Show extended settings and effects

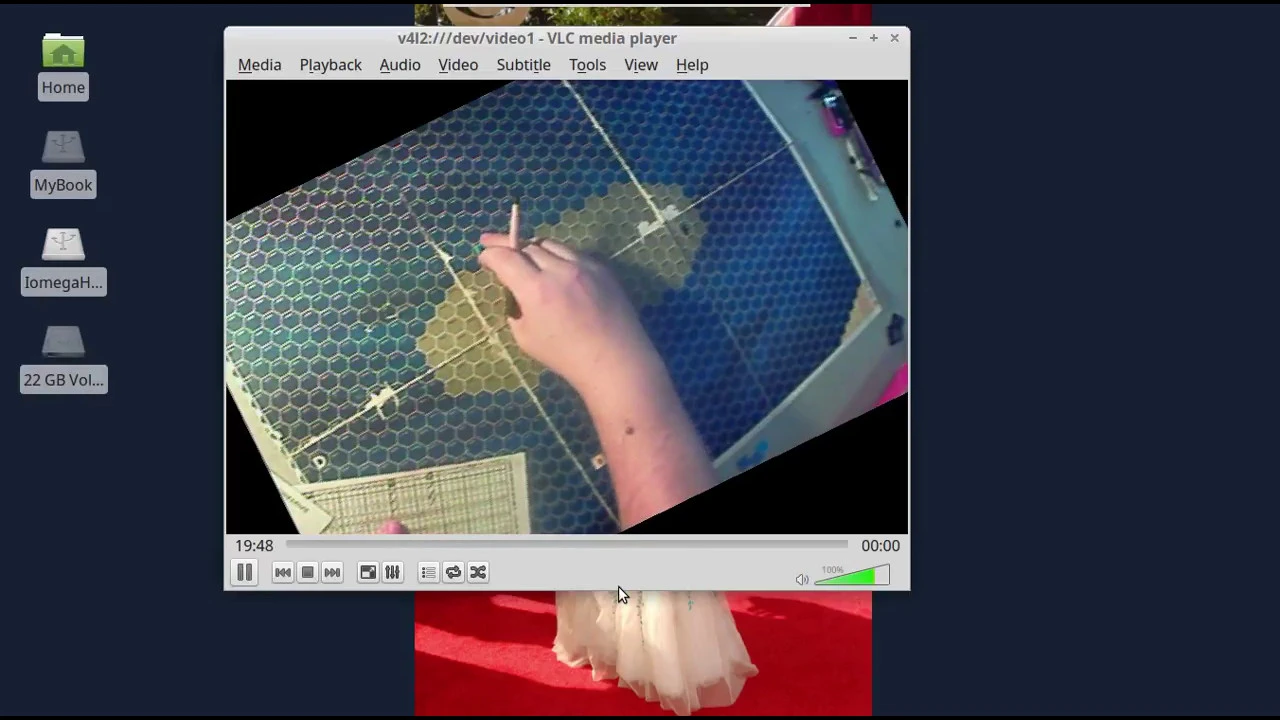(392, 572)
